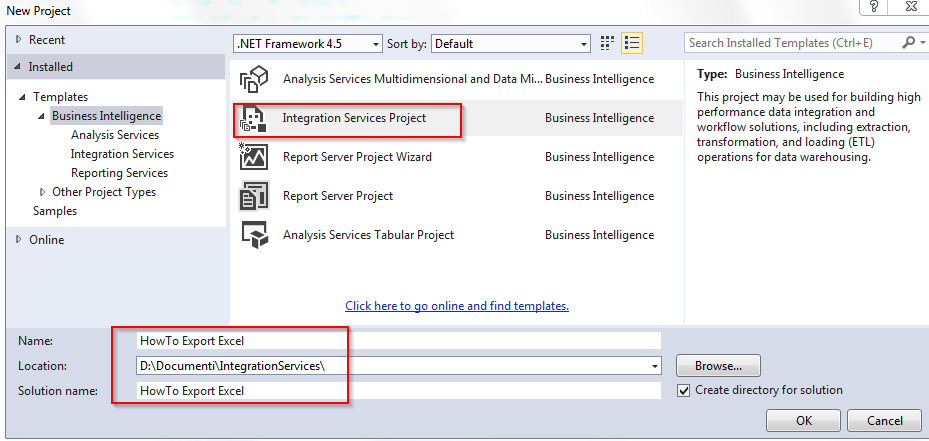Viewport: 929px width, 441px height.
Task: Click the search magnifier icon
Action: (x=908, y=43)
